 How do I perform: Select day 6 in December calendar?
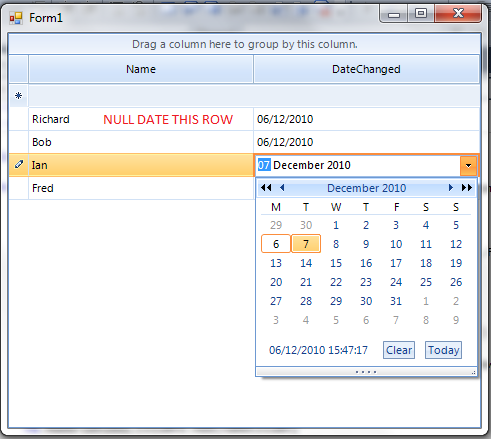(276, 244)
